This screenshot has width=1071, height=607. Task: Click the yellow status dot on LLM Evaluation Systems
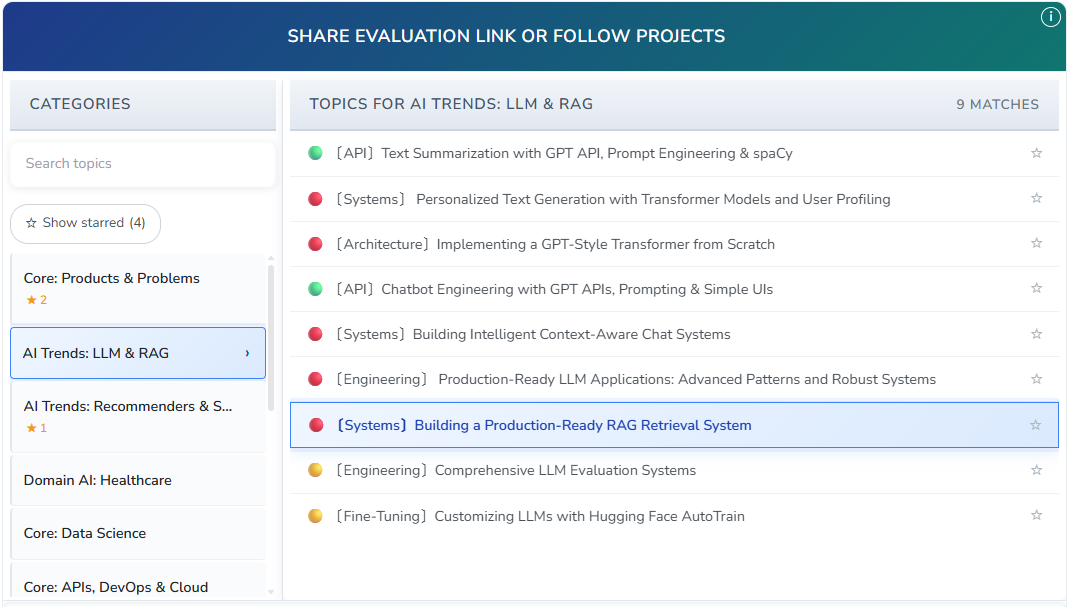(x=315, y=470)
